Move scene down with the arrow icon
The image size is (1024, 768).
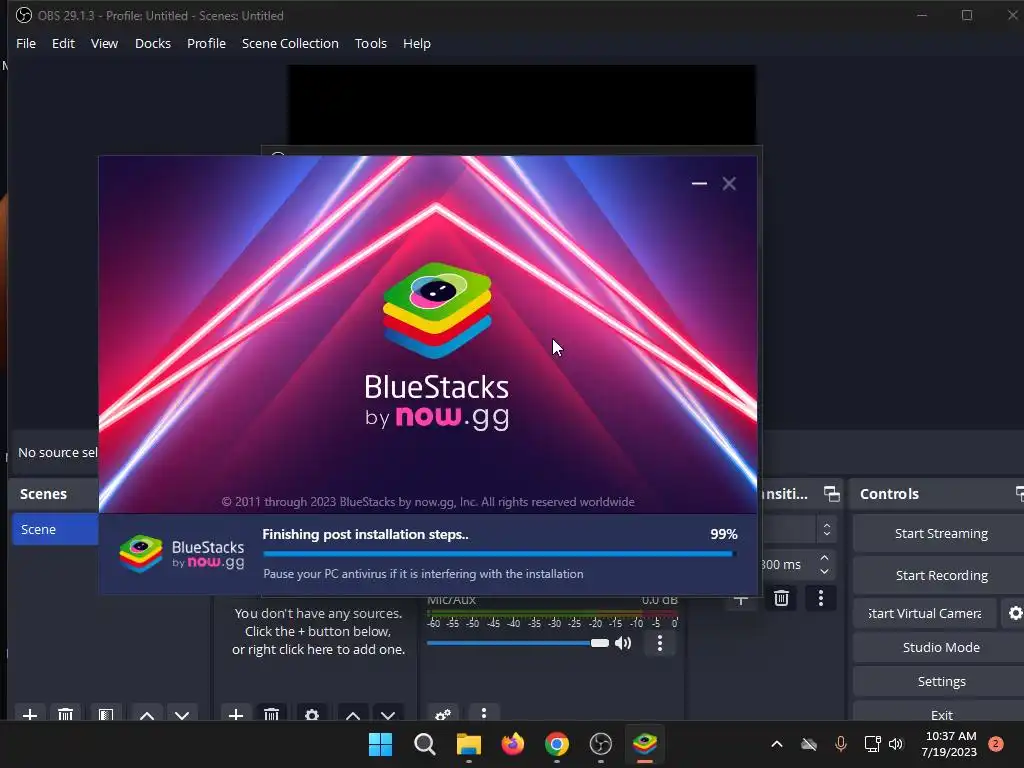click(x=182, y=715)
